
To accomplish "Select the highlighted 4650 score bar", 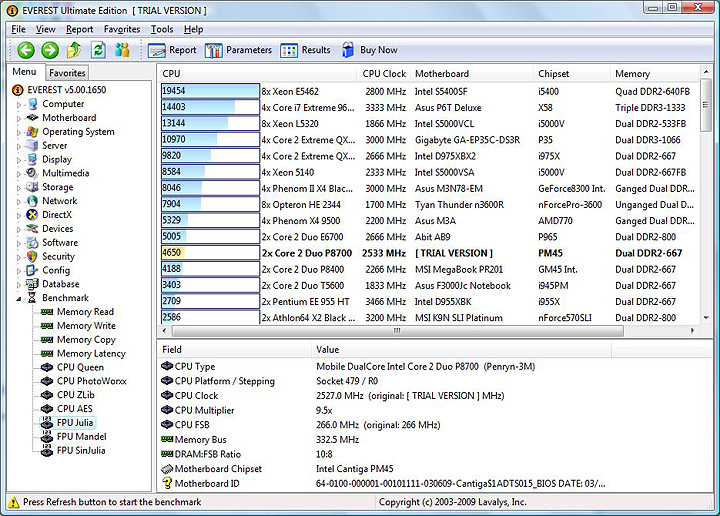I will pos(210,252).
